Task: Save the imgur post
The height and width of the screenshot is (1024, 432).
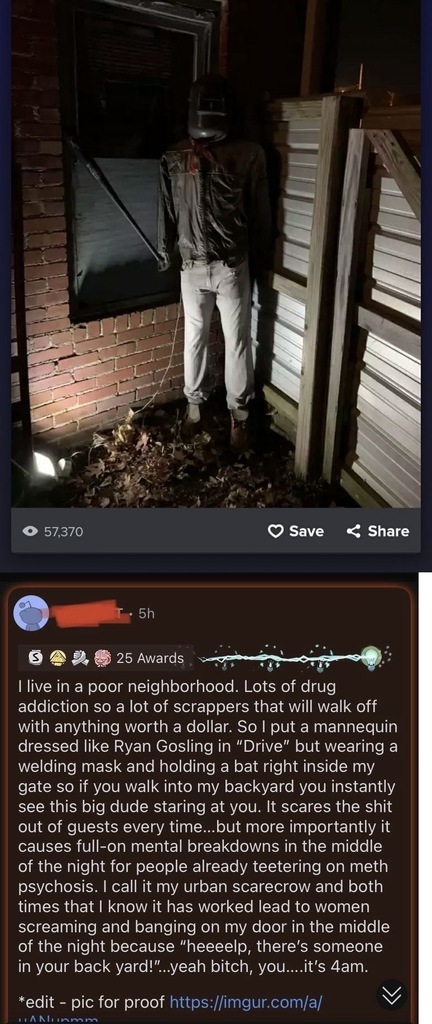Action: tap(296, 532)
